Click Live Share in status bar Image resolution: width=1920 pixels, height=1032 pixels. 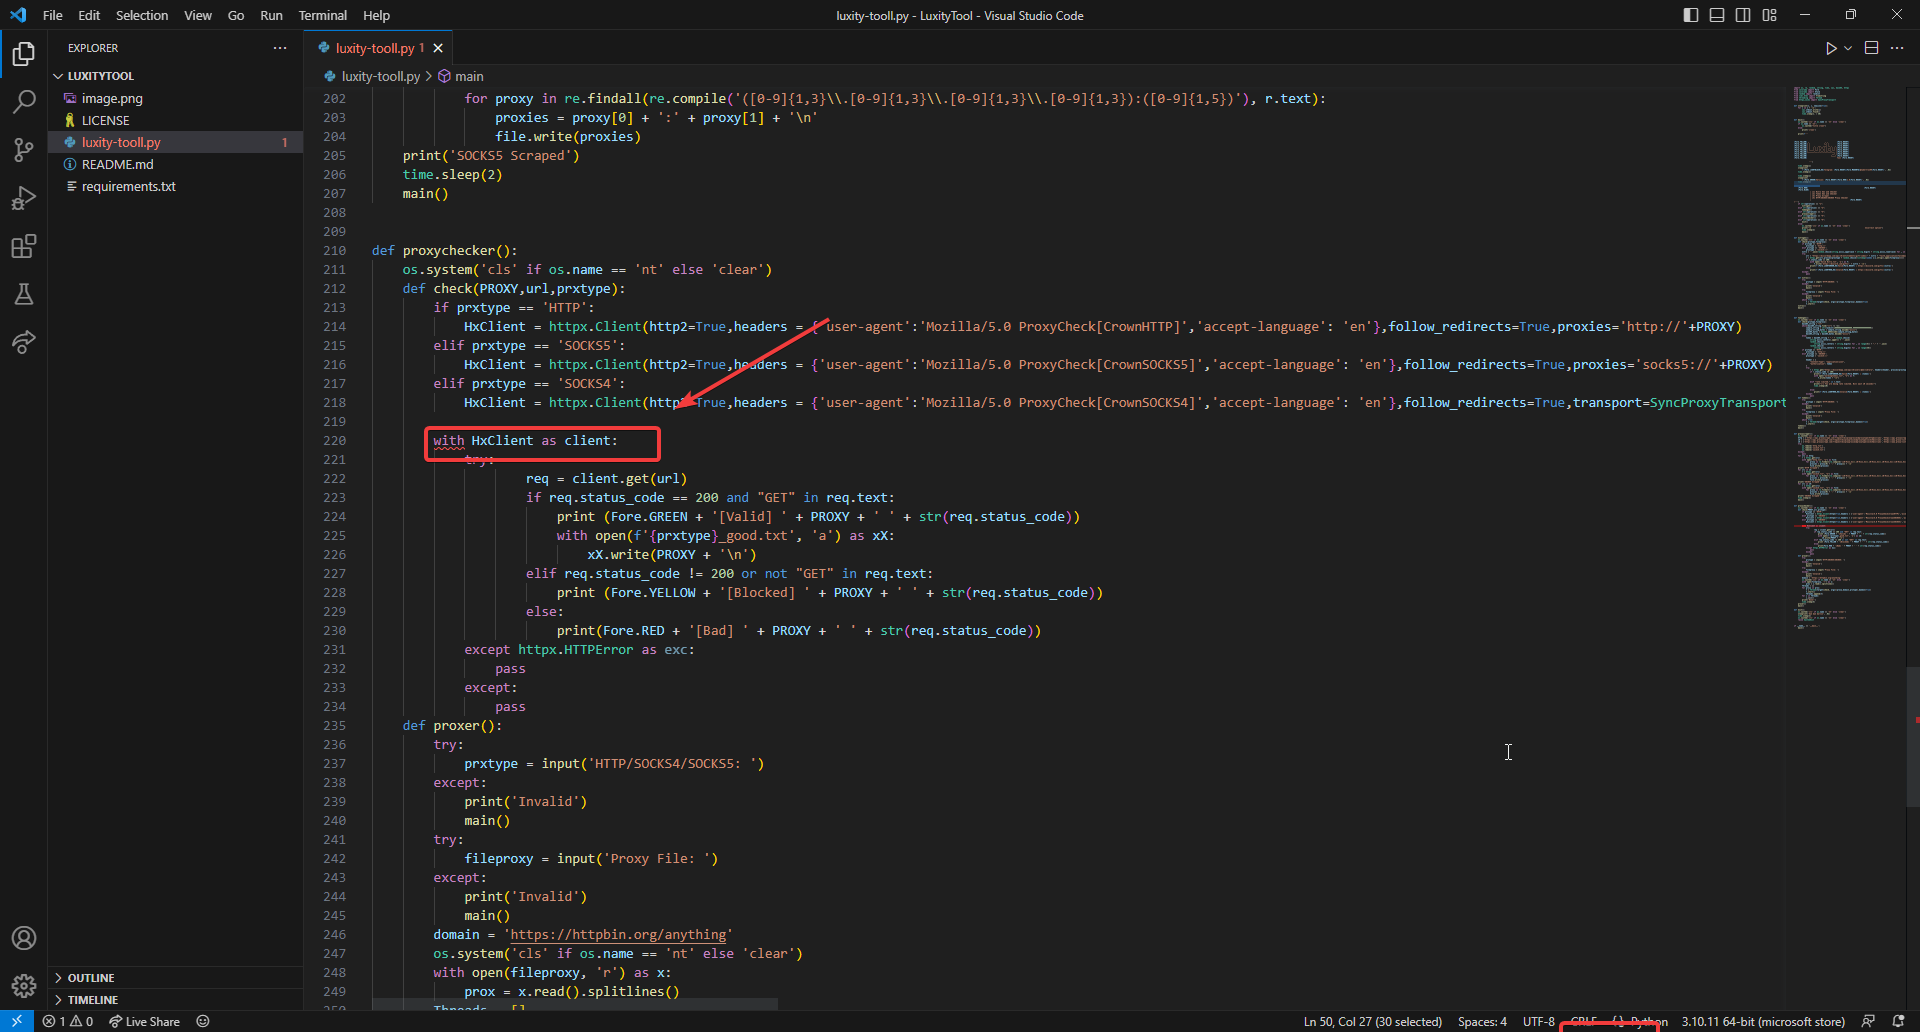point(145,1022)
